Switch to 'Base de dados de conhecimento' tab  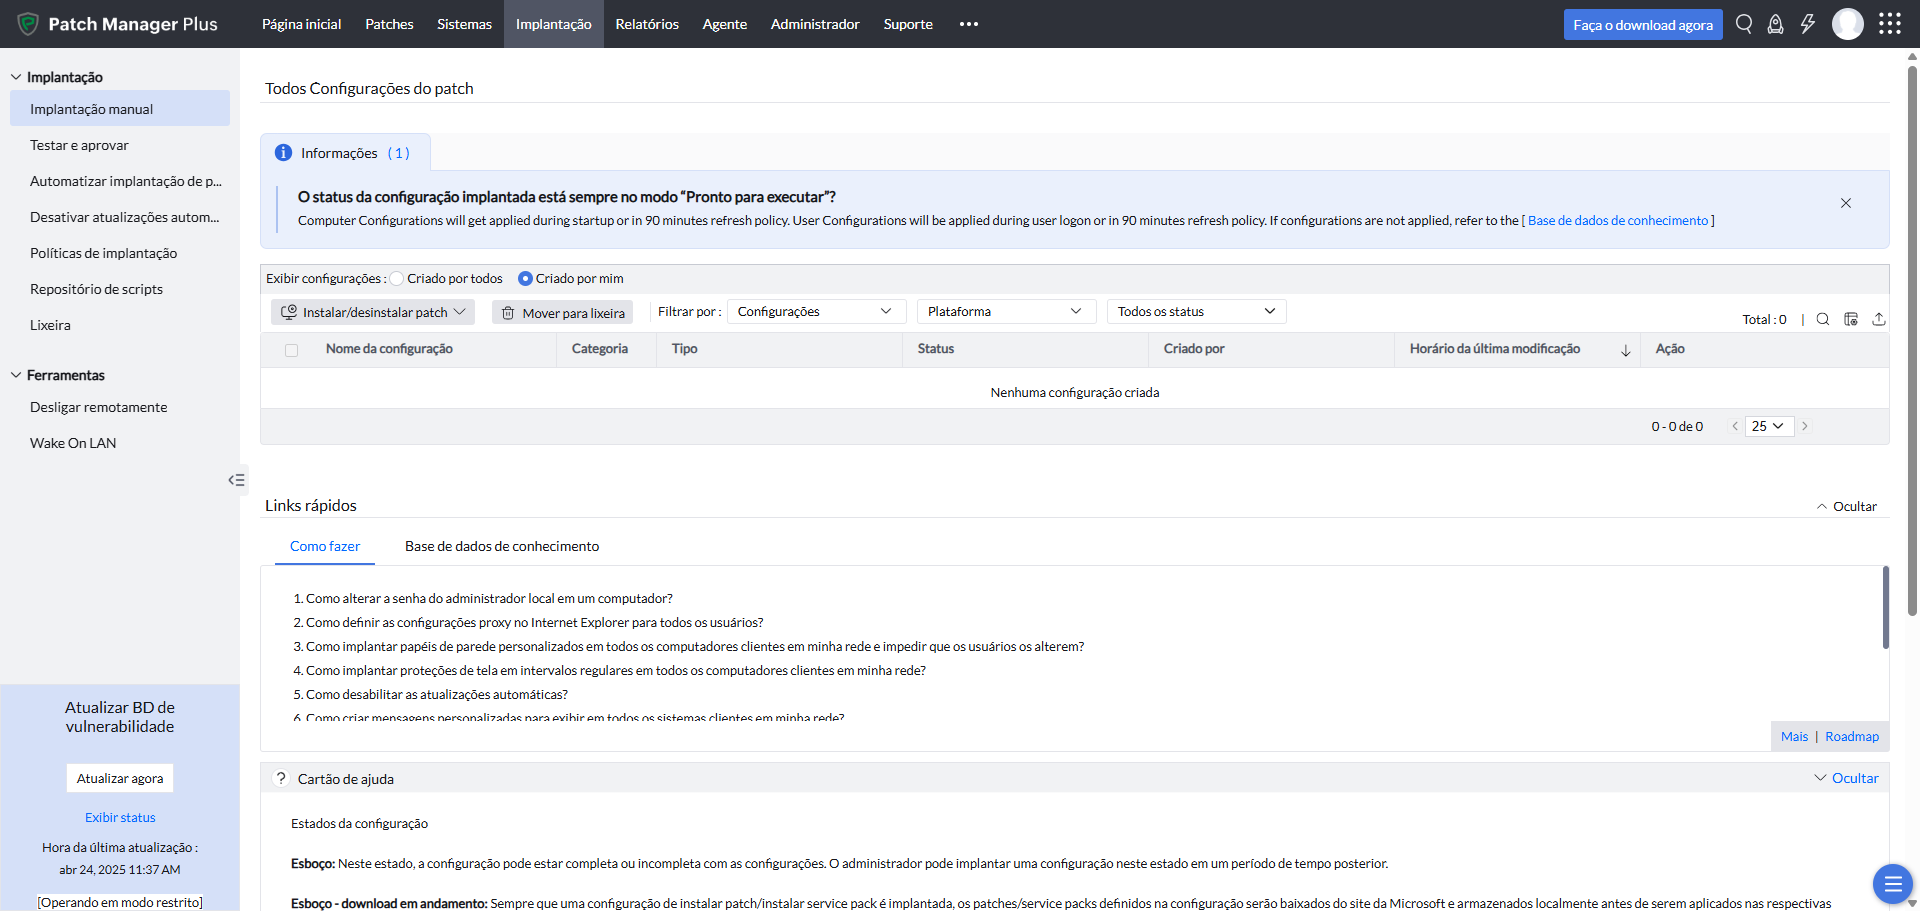pyautogui.click(x=502, y=546)
